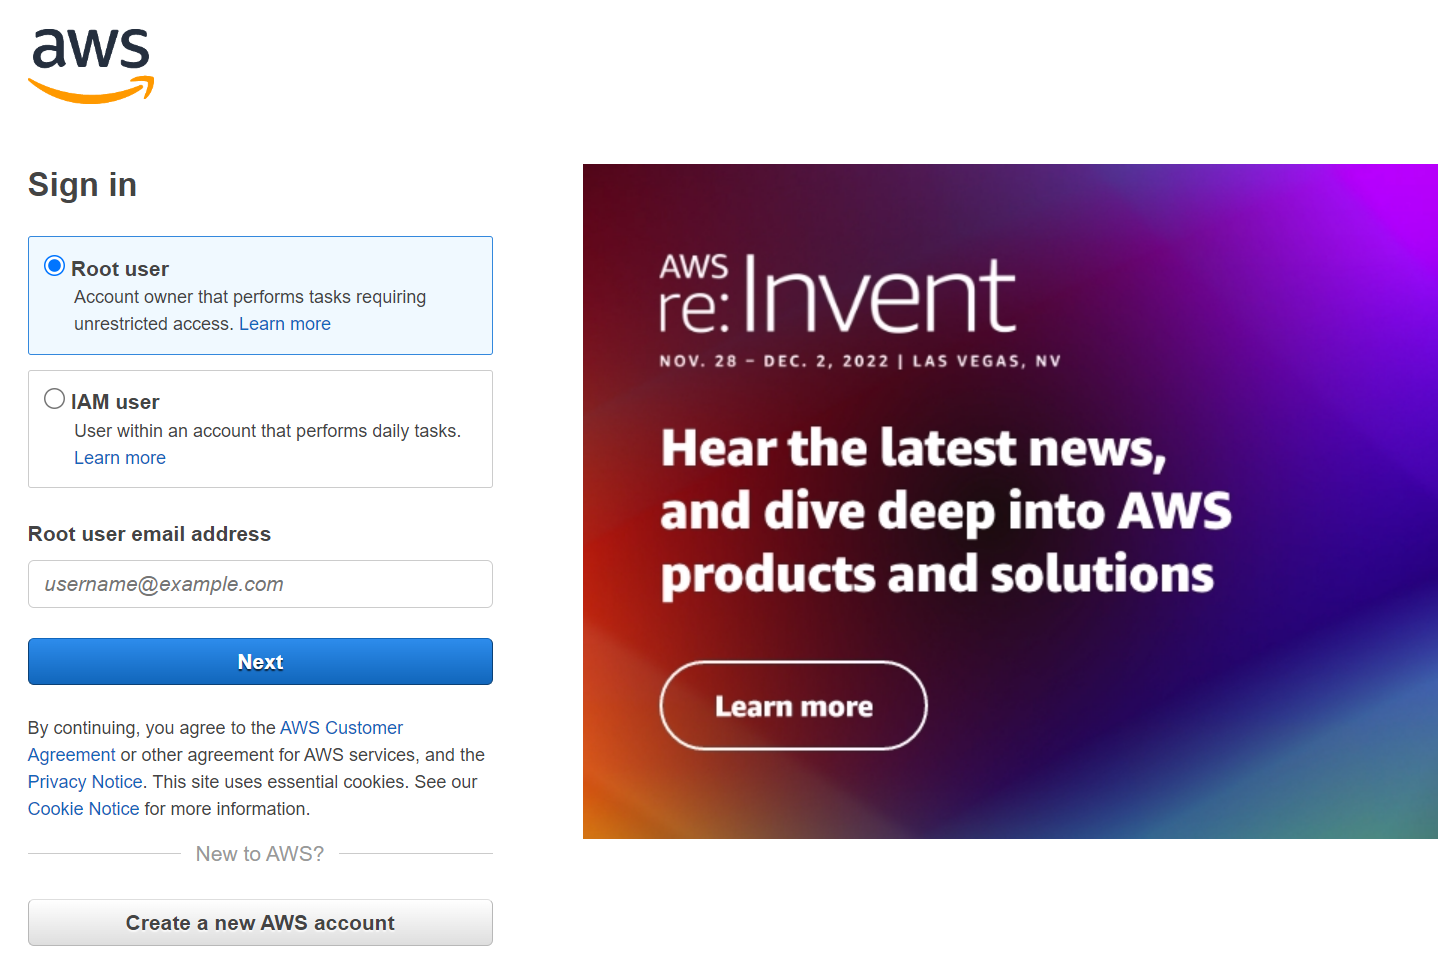Open Learn more link under IAM user
Viewport: 1454px width, 953px height.
pyautogui.click(x=120, y=458)
